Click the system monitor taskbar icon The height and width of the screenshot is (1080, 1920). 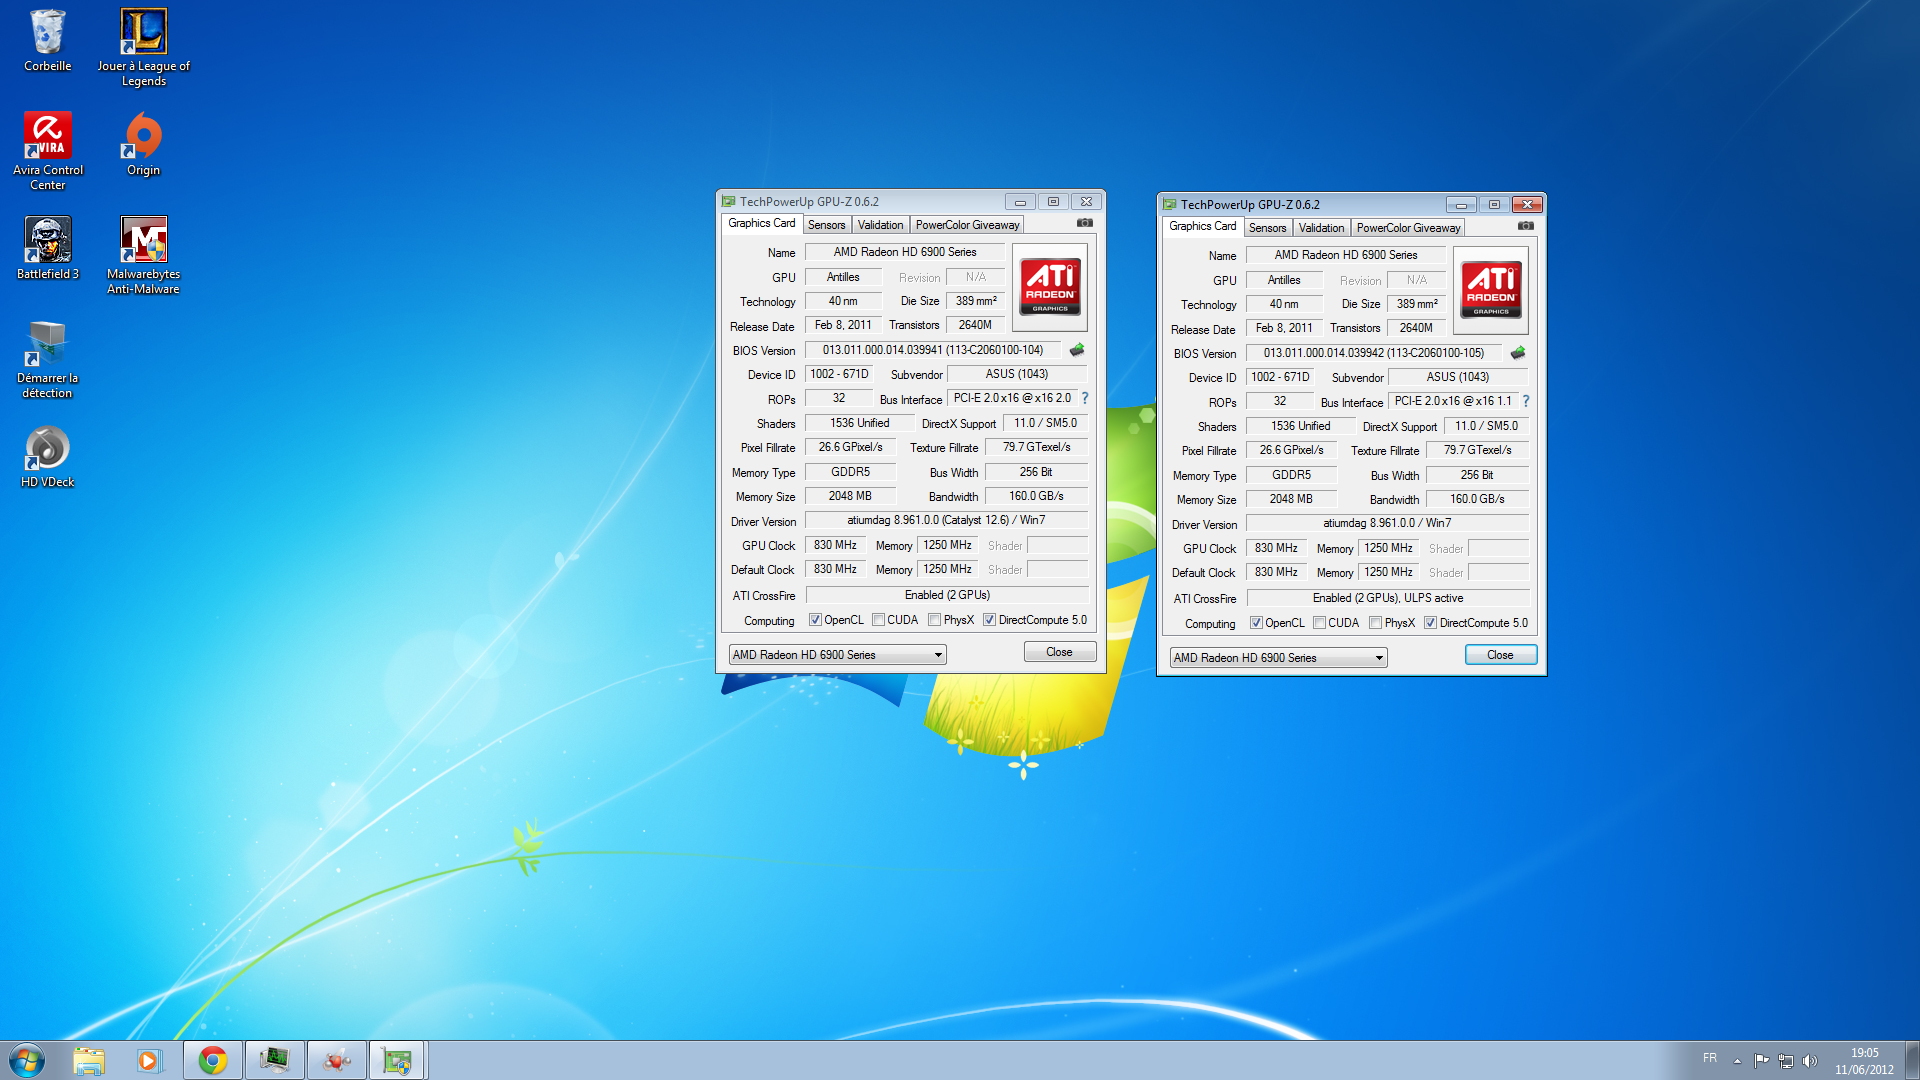(x=274, y=1060)
